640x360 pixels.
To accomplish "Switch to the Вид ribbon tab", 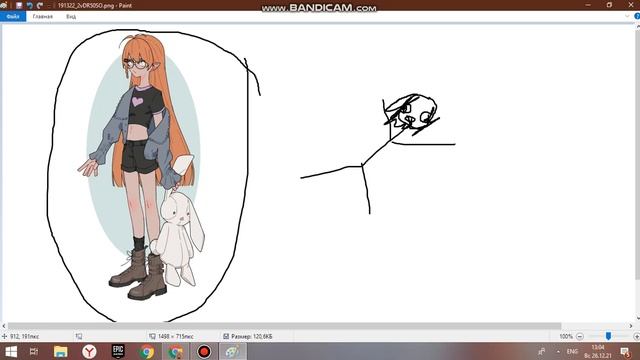I will [71, 16].
